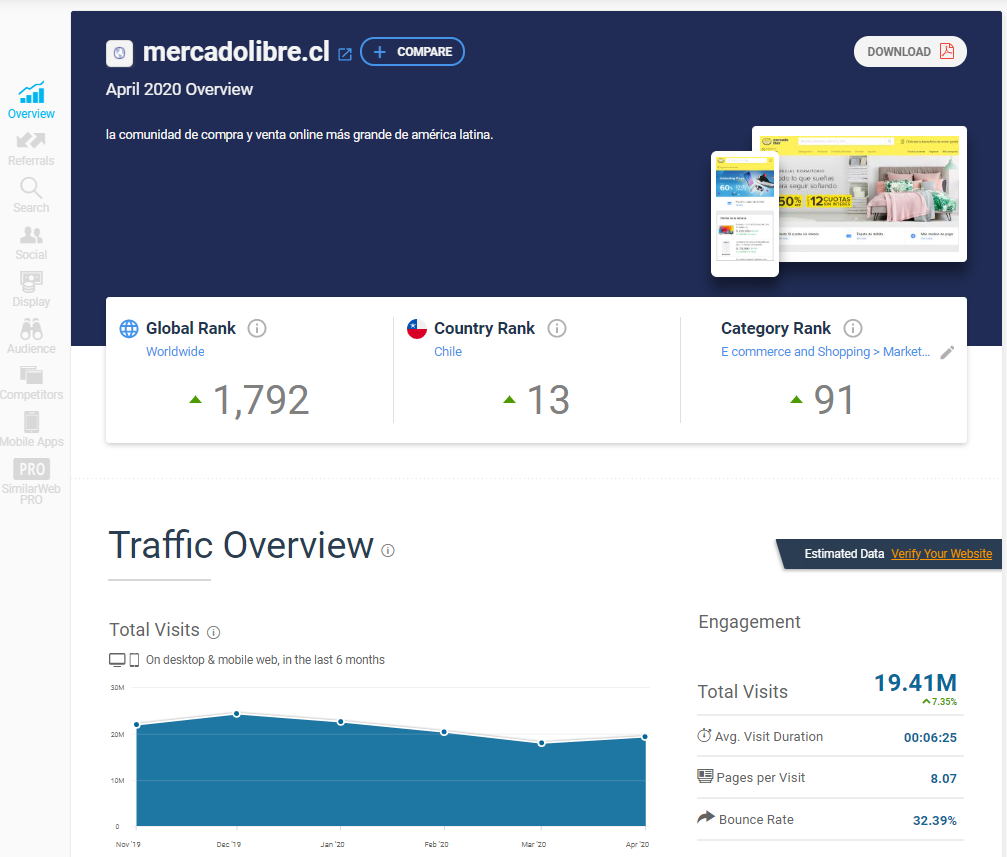Click the Bounce Rate value 32.39%
Image resolution: width=1007 pixels, height=857 pixels.
click(934, 820)
